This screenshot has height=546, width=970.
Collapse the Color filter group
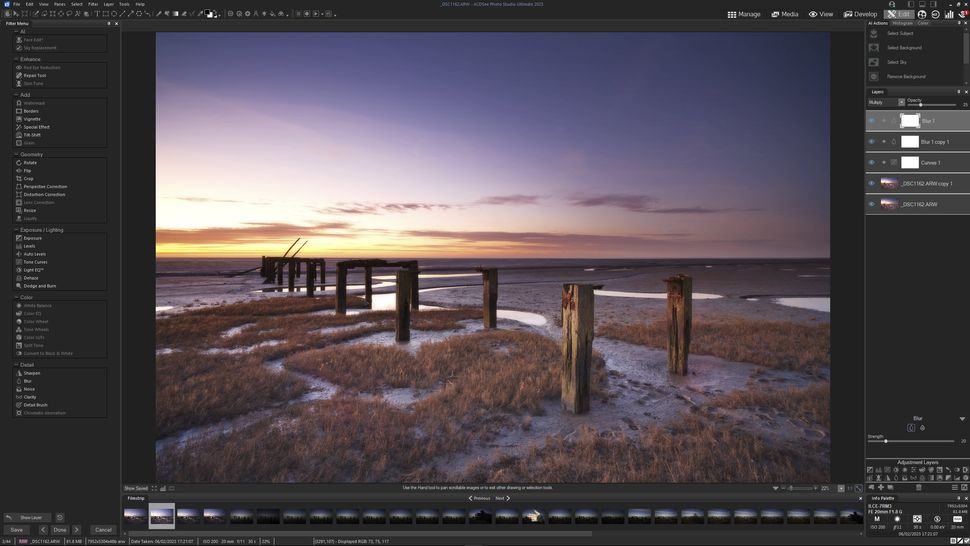coord(16,297)
